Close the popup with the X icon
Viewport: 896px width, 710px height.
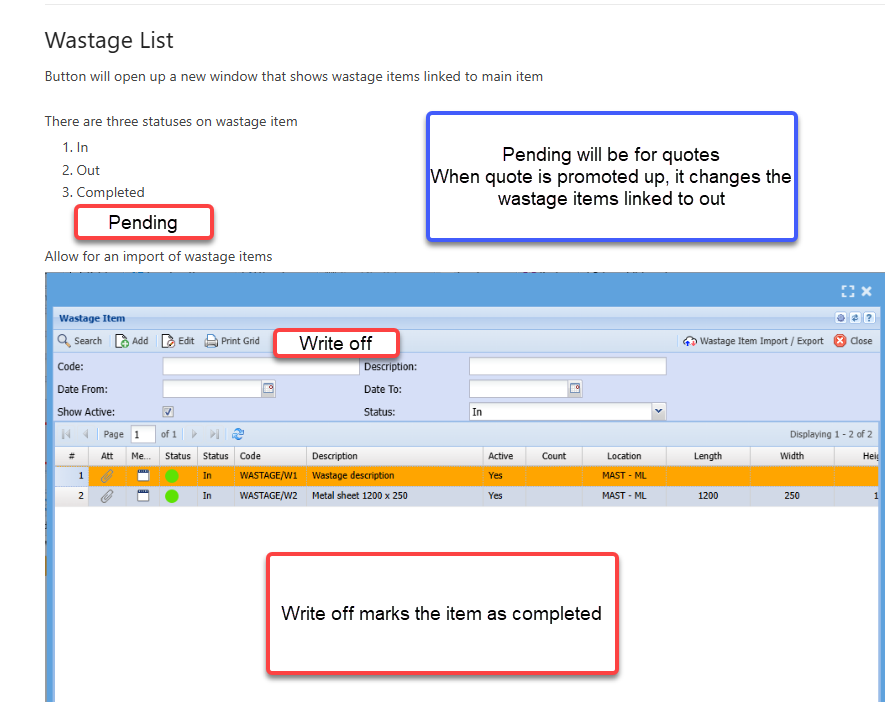point(867,292)
